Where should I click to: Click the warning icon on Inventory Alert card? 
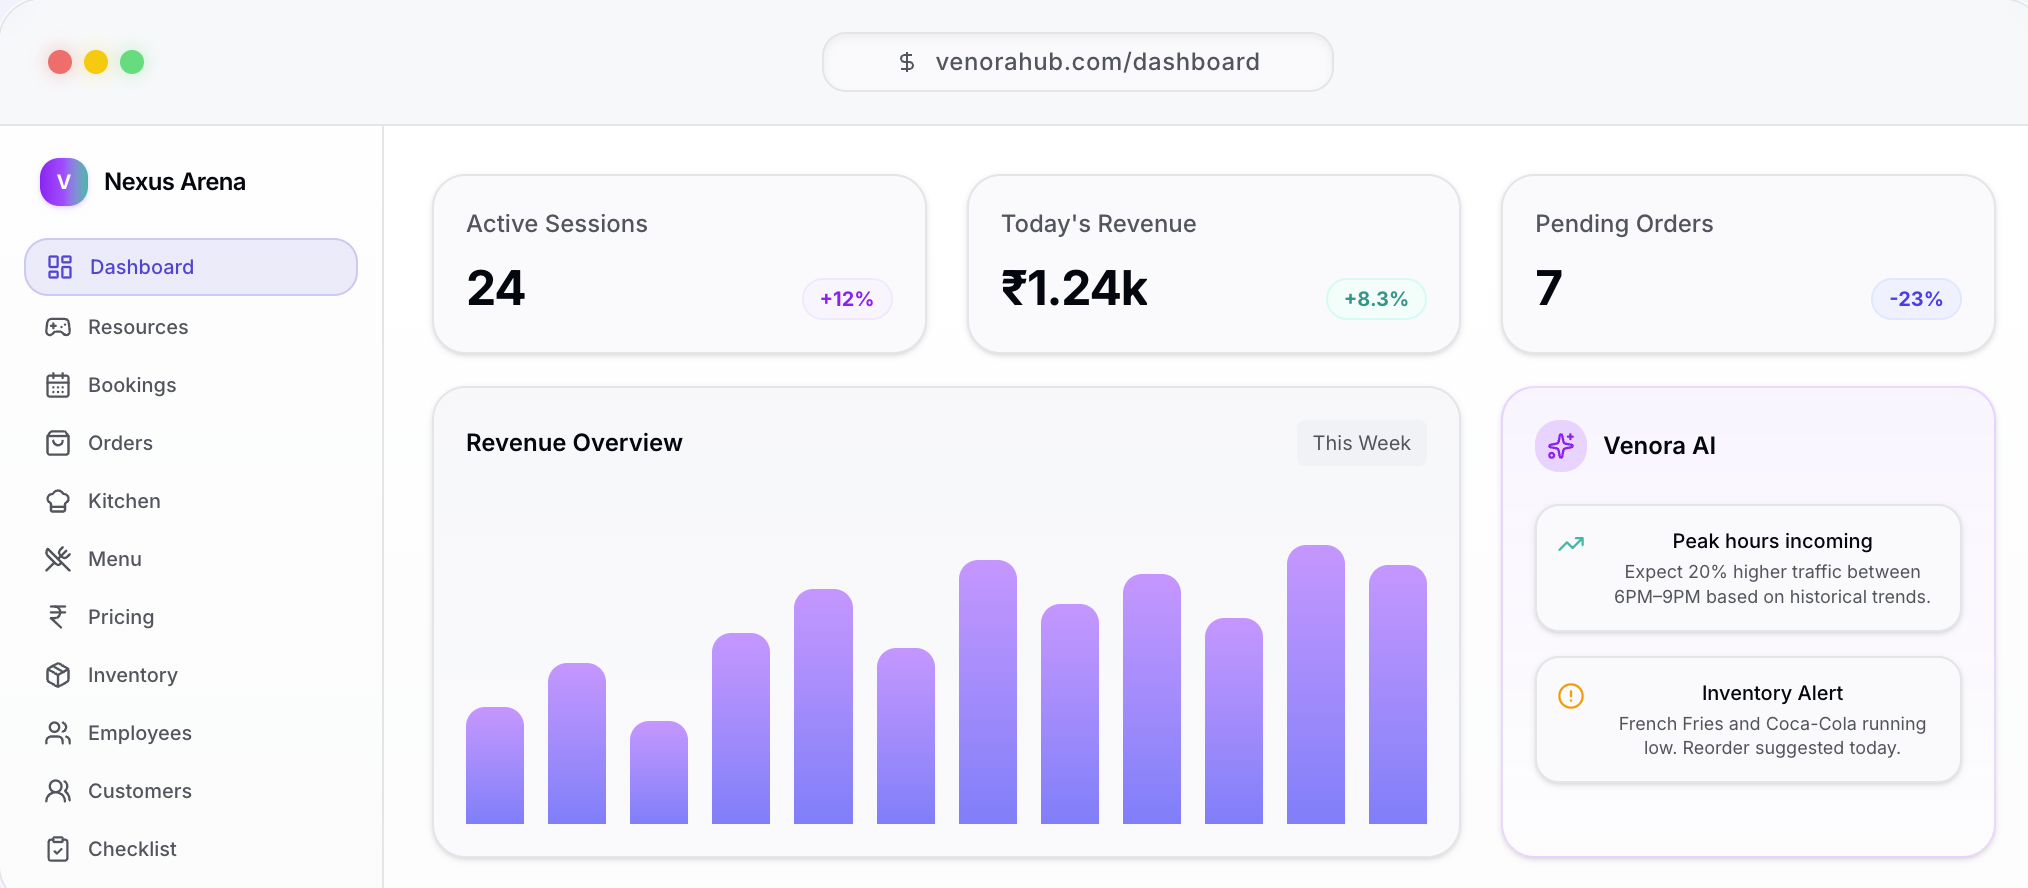1571,695
